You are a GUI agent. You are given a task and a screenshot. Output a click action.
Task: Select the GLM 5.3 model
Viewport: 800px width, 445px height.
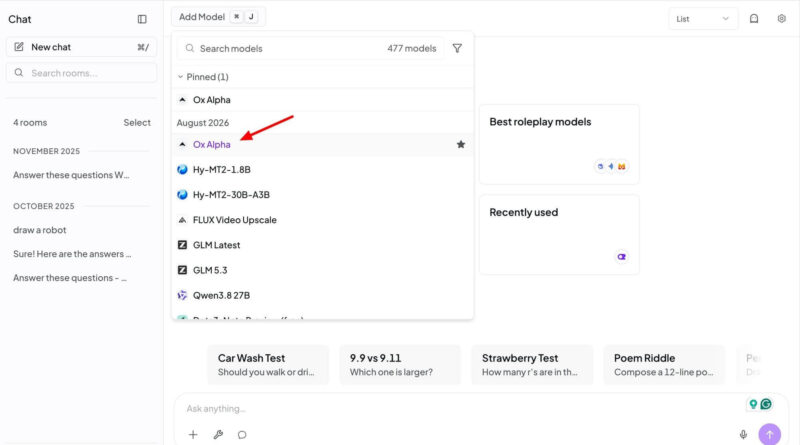pos(322,270)
